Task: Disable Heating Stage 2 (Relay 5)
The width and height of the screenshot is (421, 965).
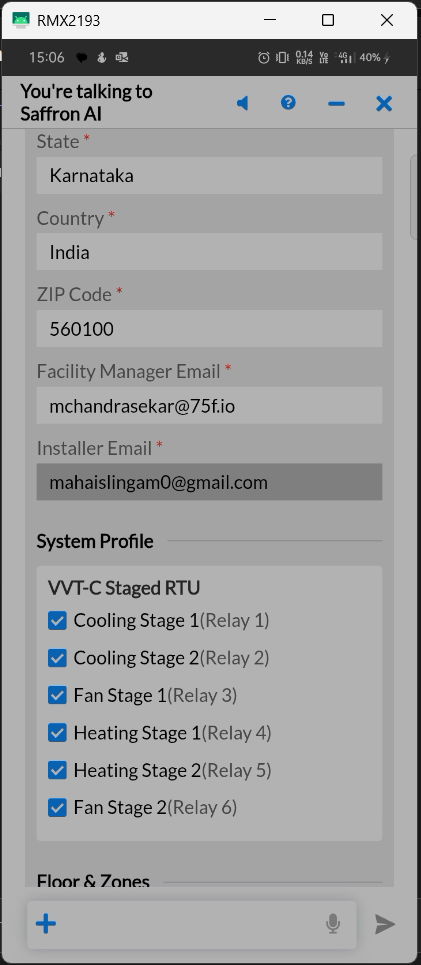Action: 57,771
